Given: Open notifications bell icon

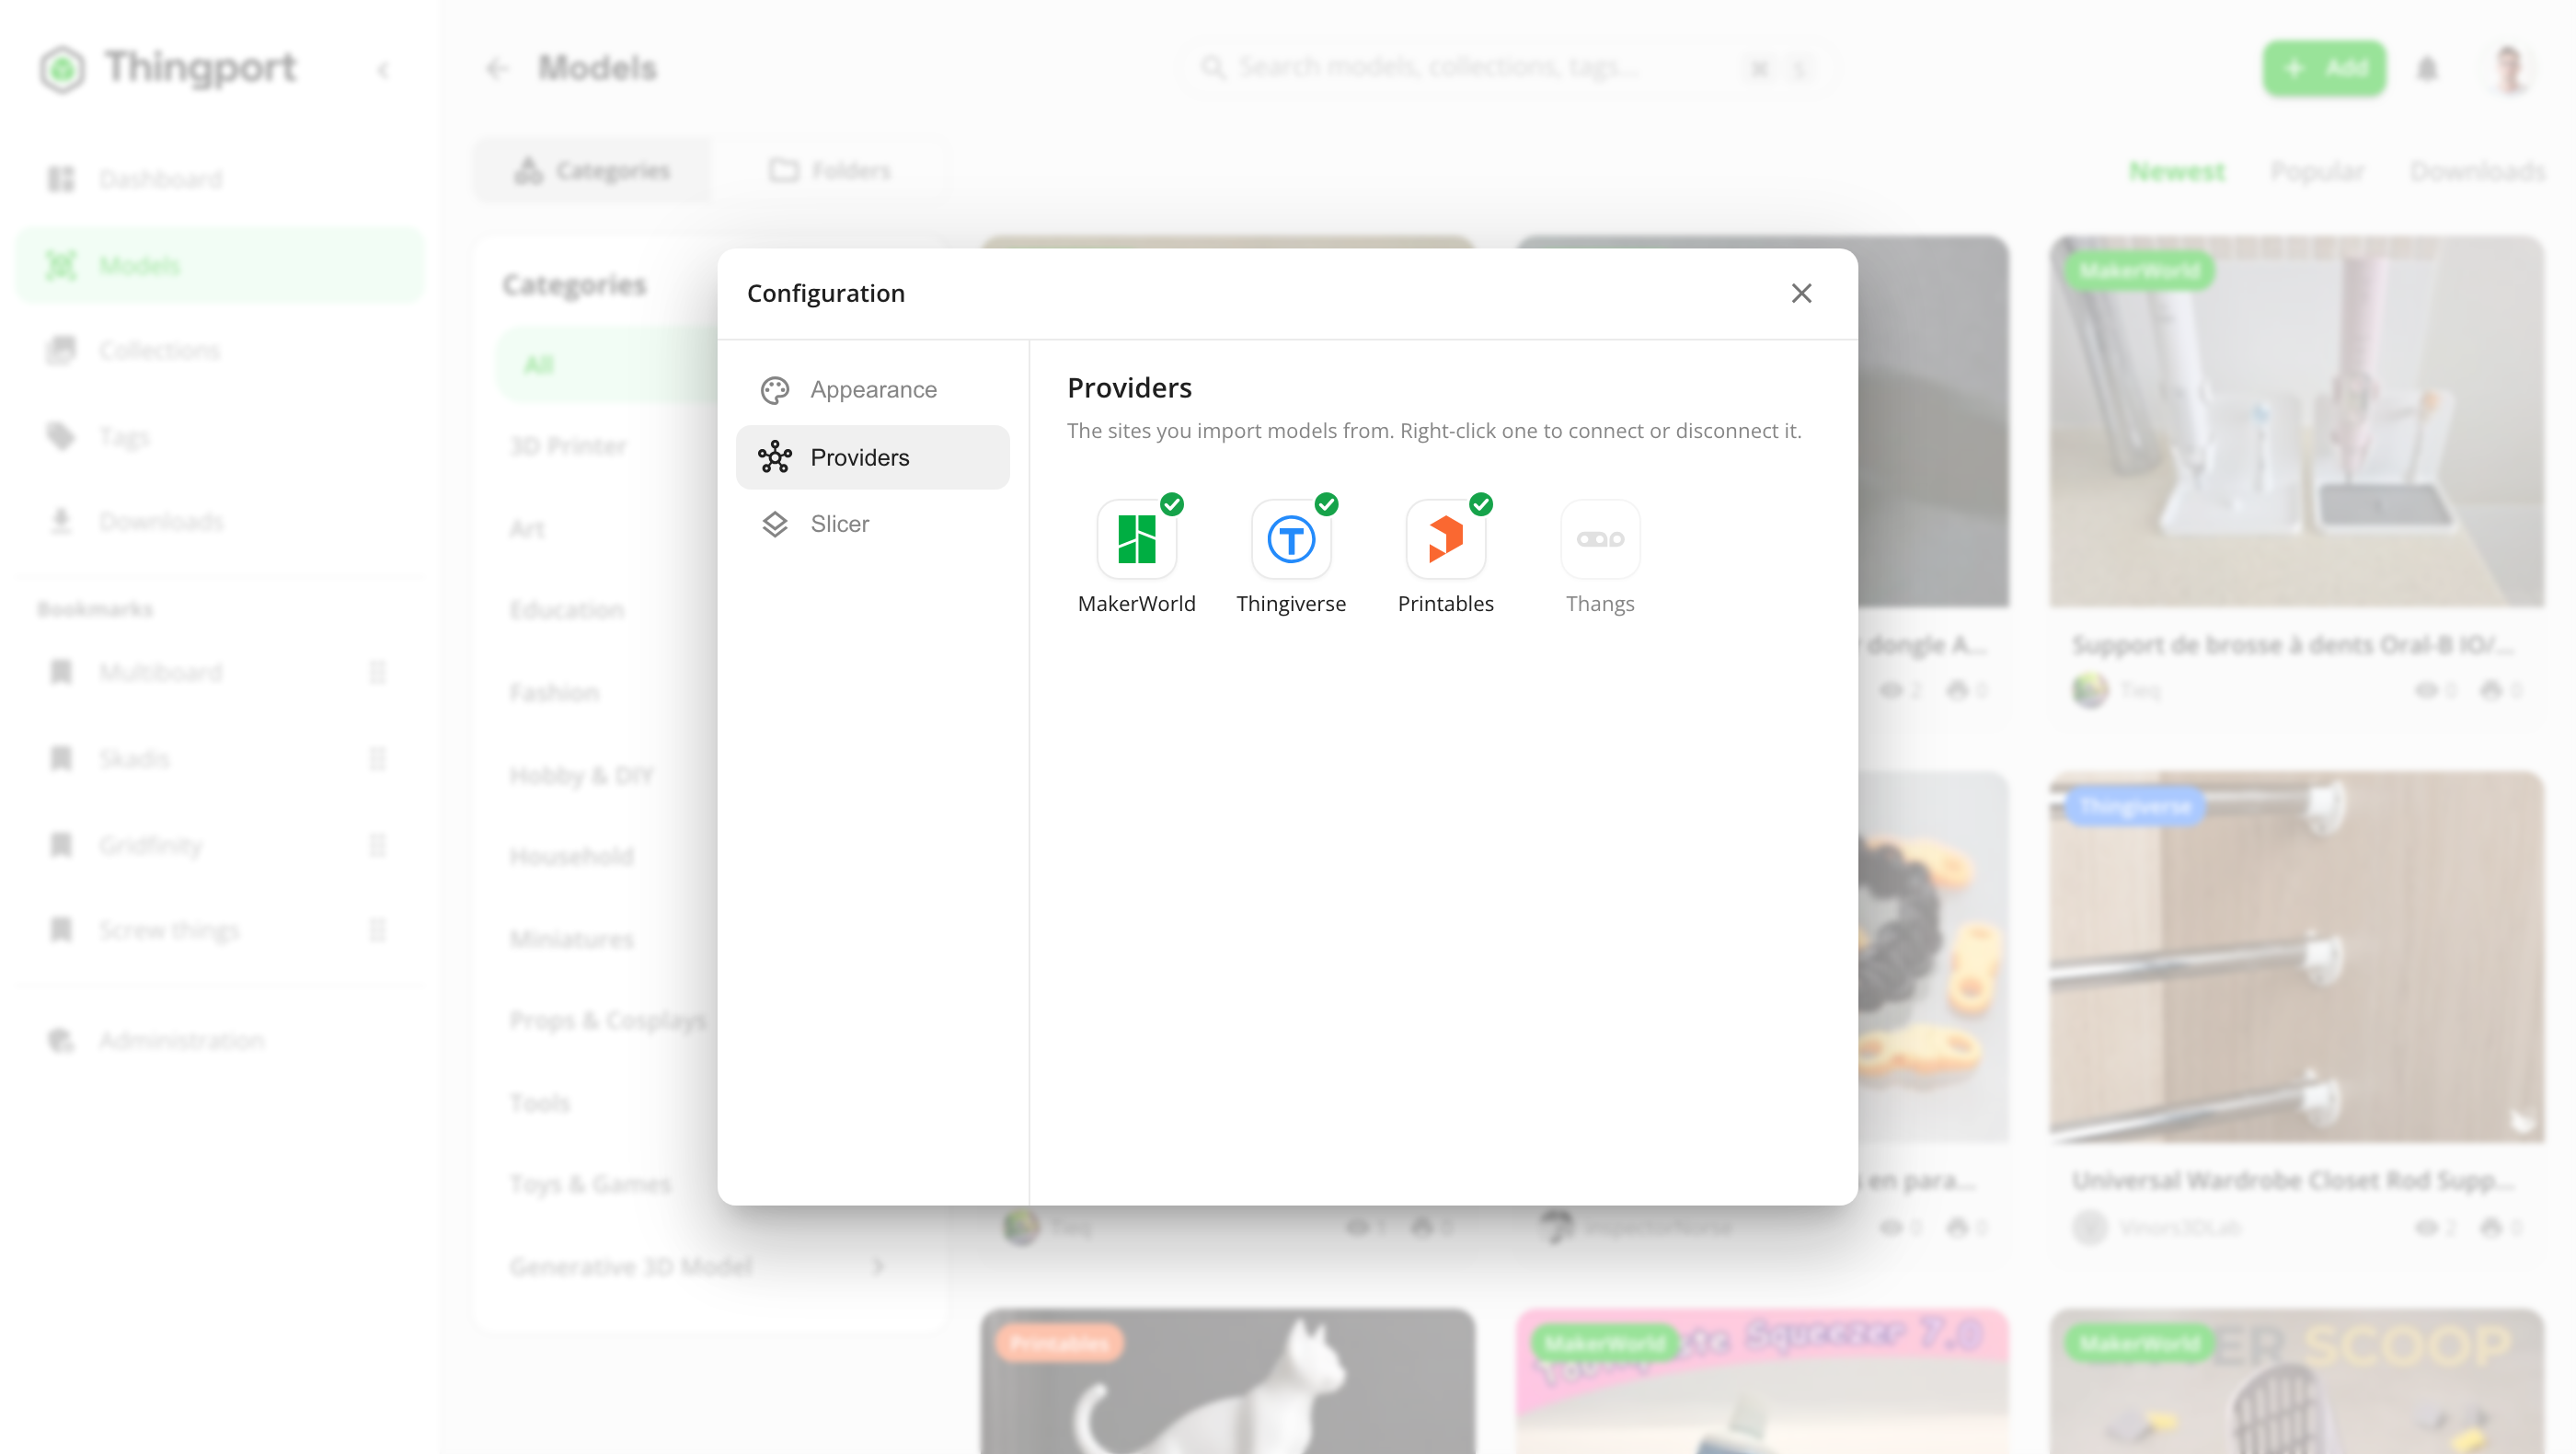Looking at the screenshot, I should [x=2427, y=68].
